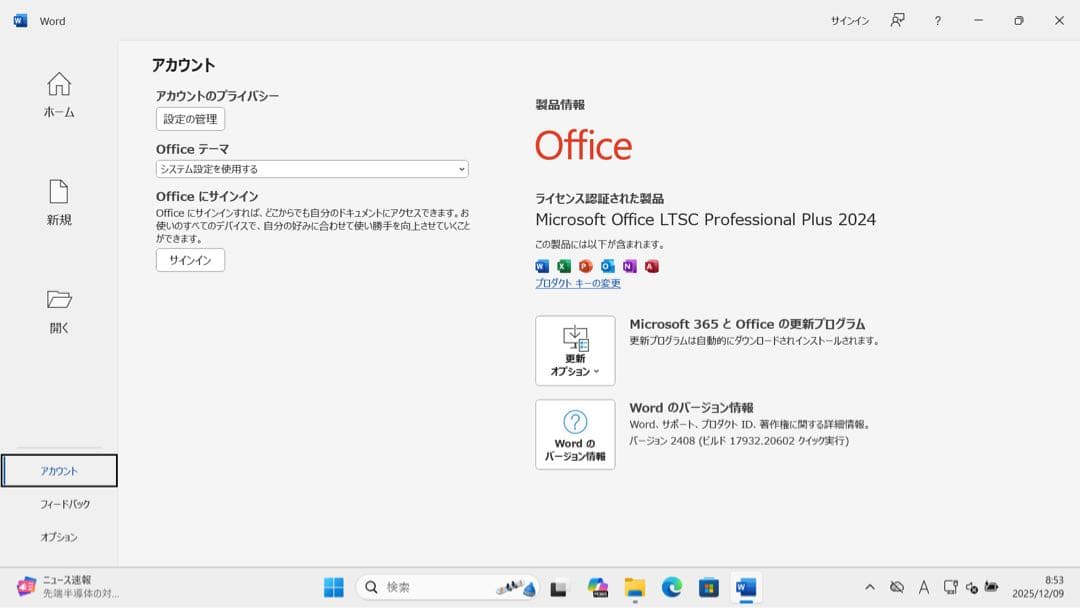Image resolution: width=1080 pixels, height=608 pixels.
Task: Open the Office テーマ dropdown
Action: tap(311, 168)
